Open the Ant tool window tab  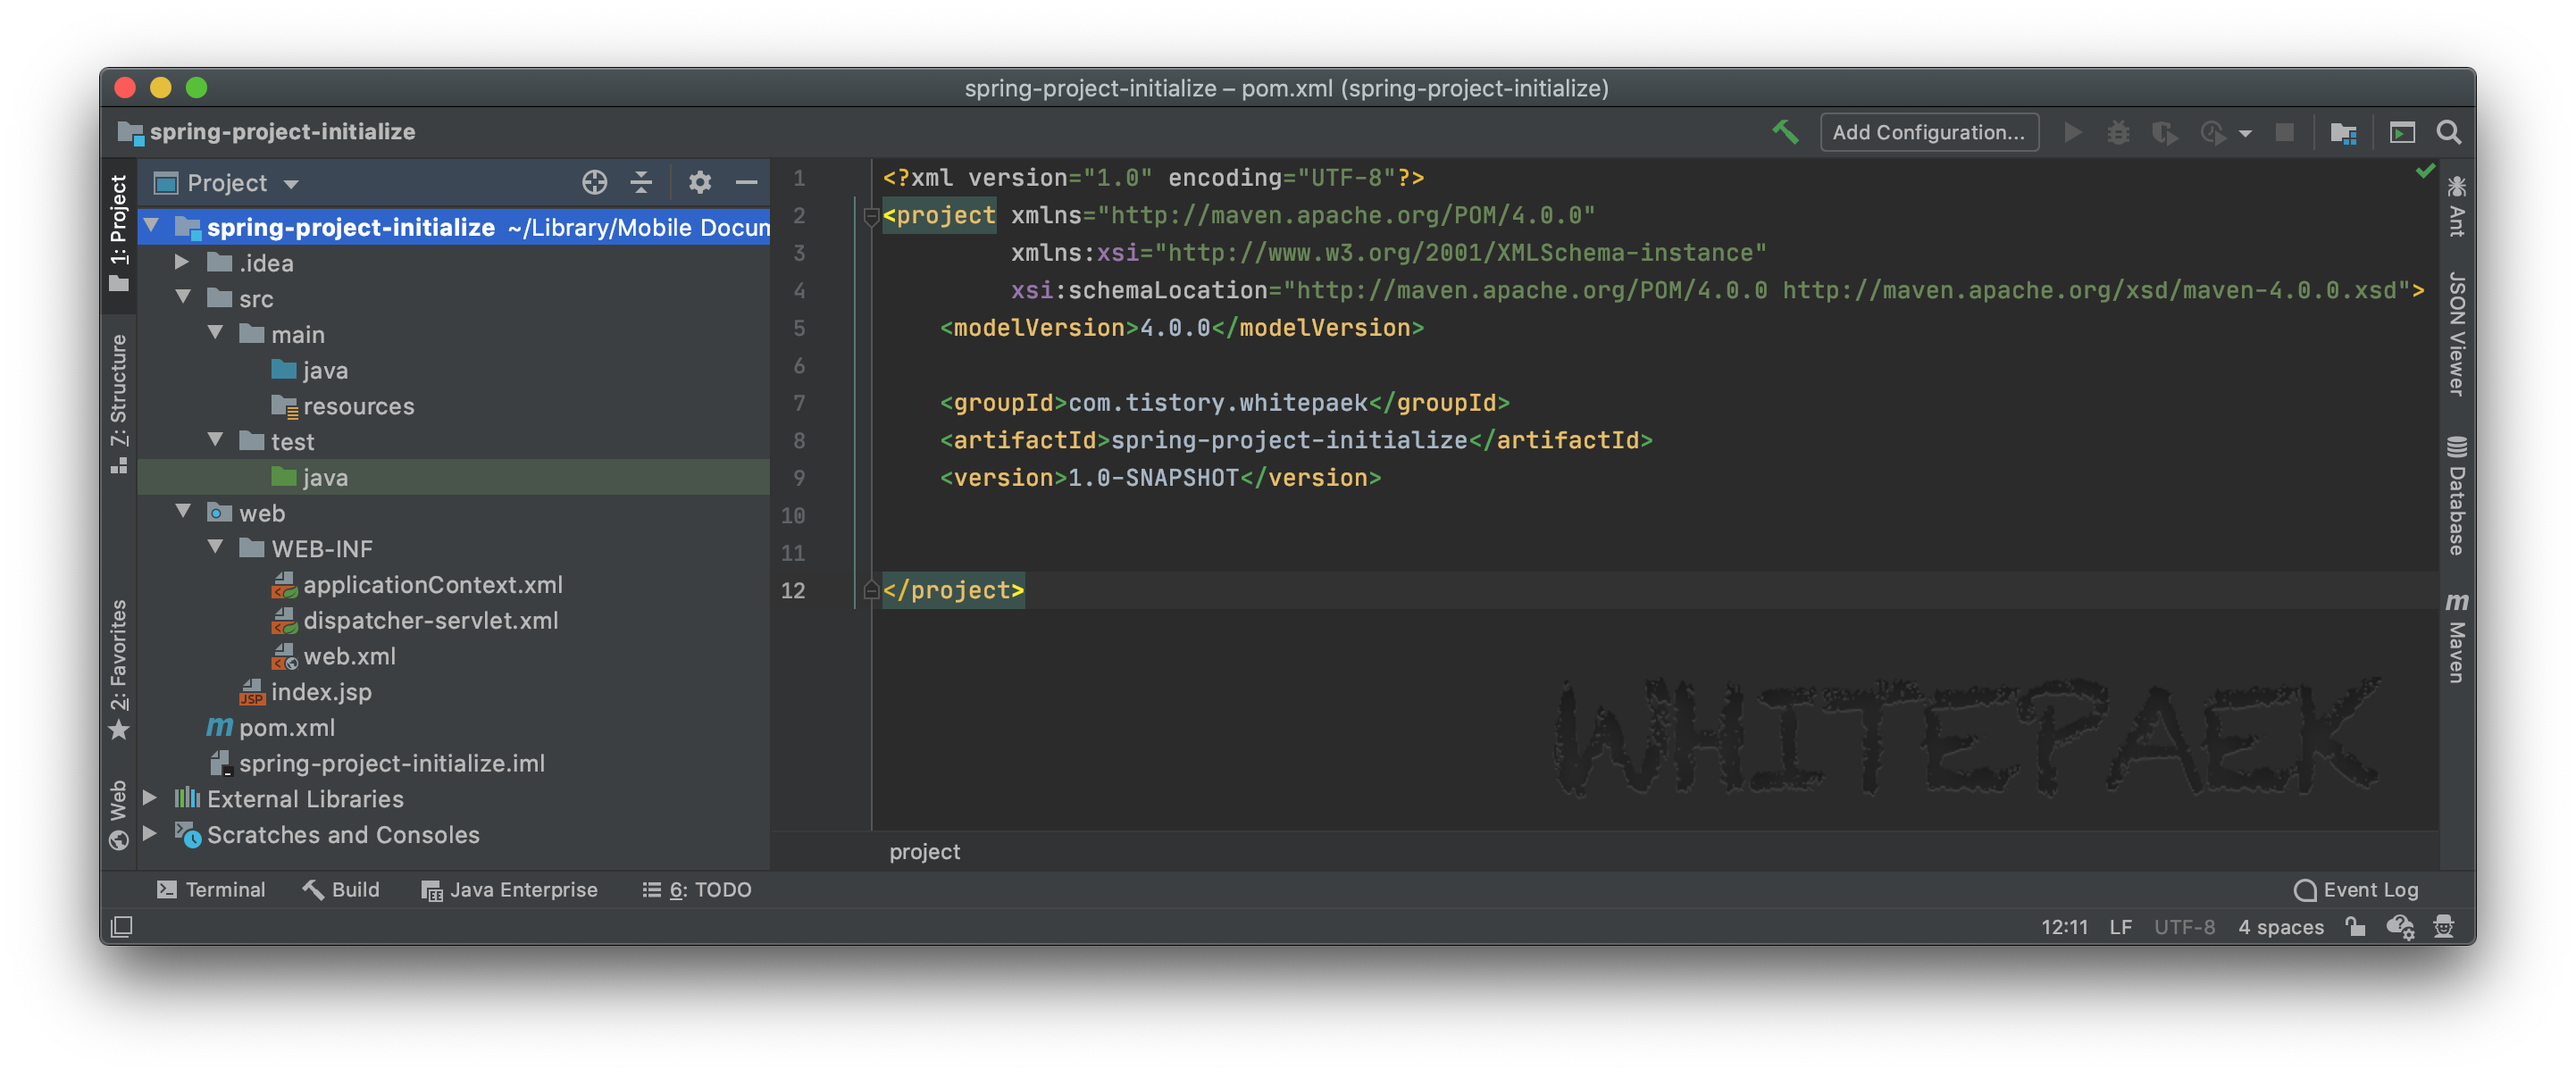(2456, 206)
